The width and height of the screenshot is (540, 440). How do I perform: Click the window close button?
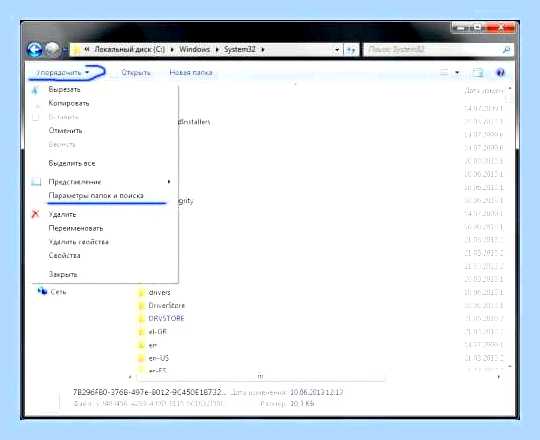501,28
